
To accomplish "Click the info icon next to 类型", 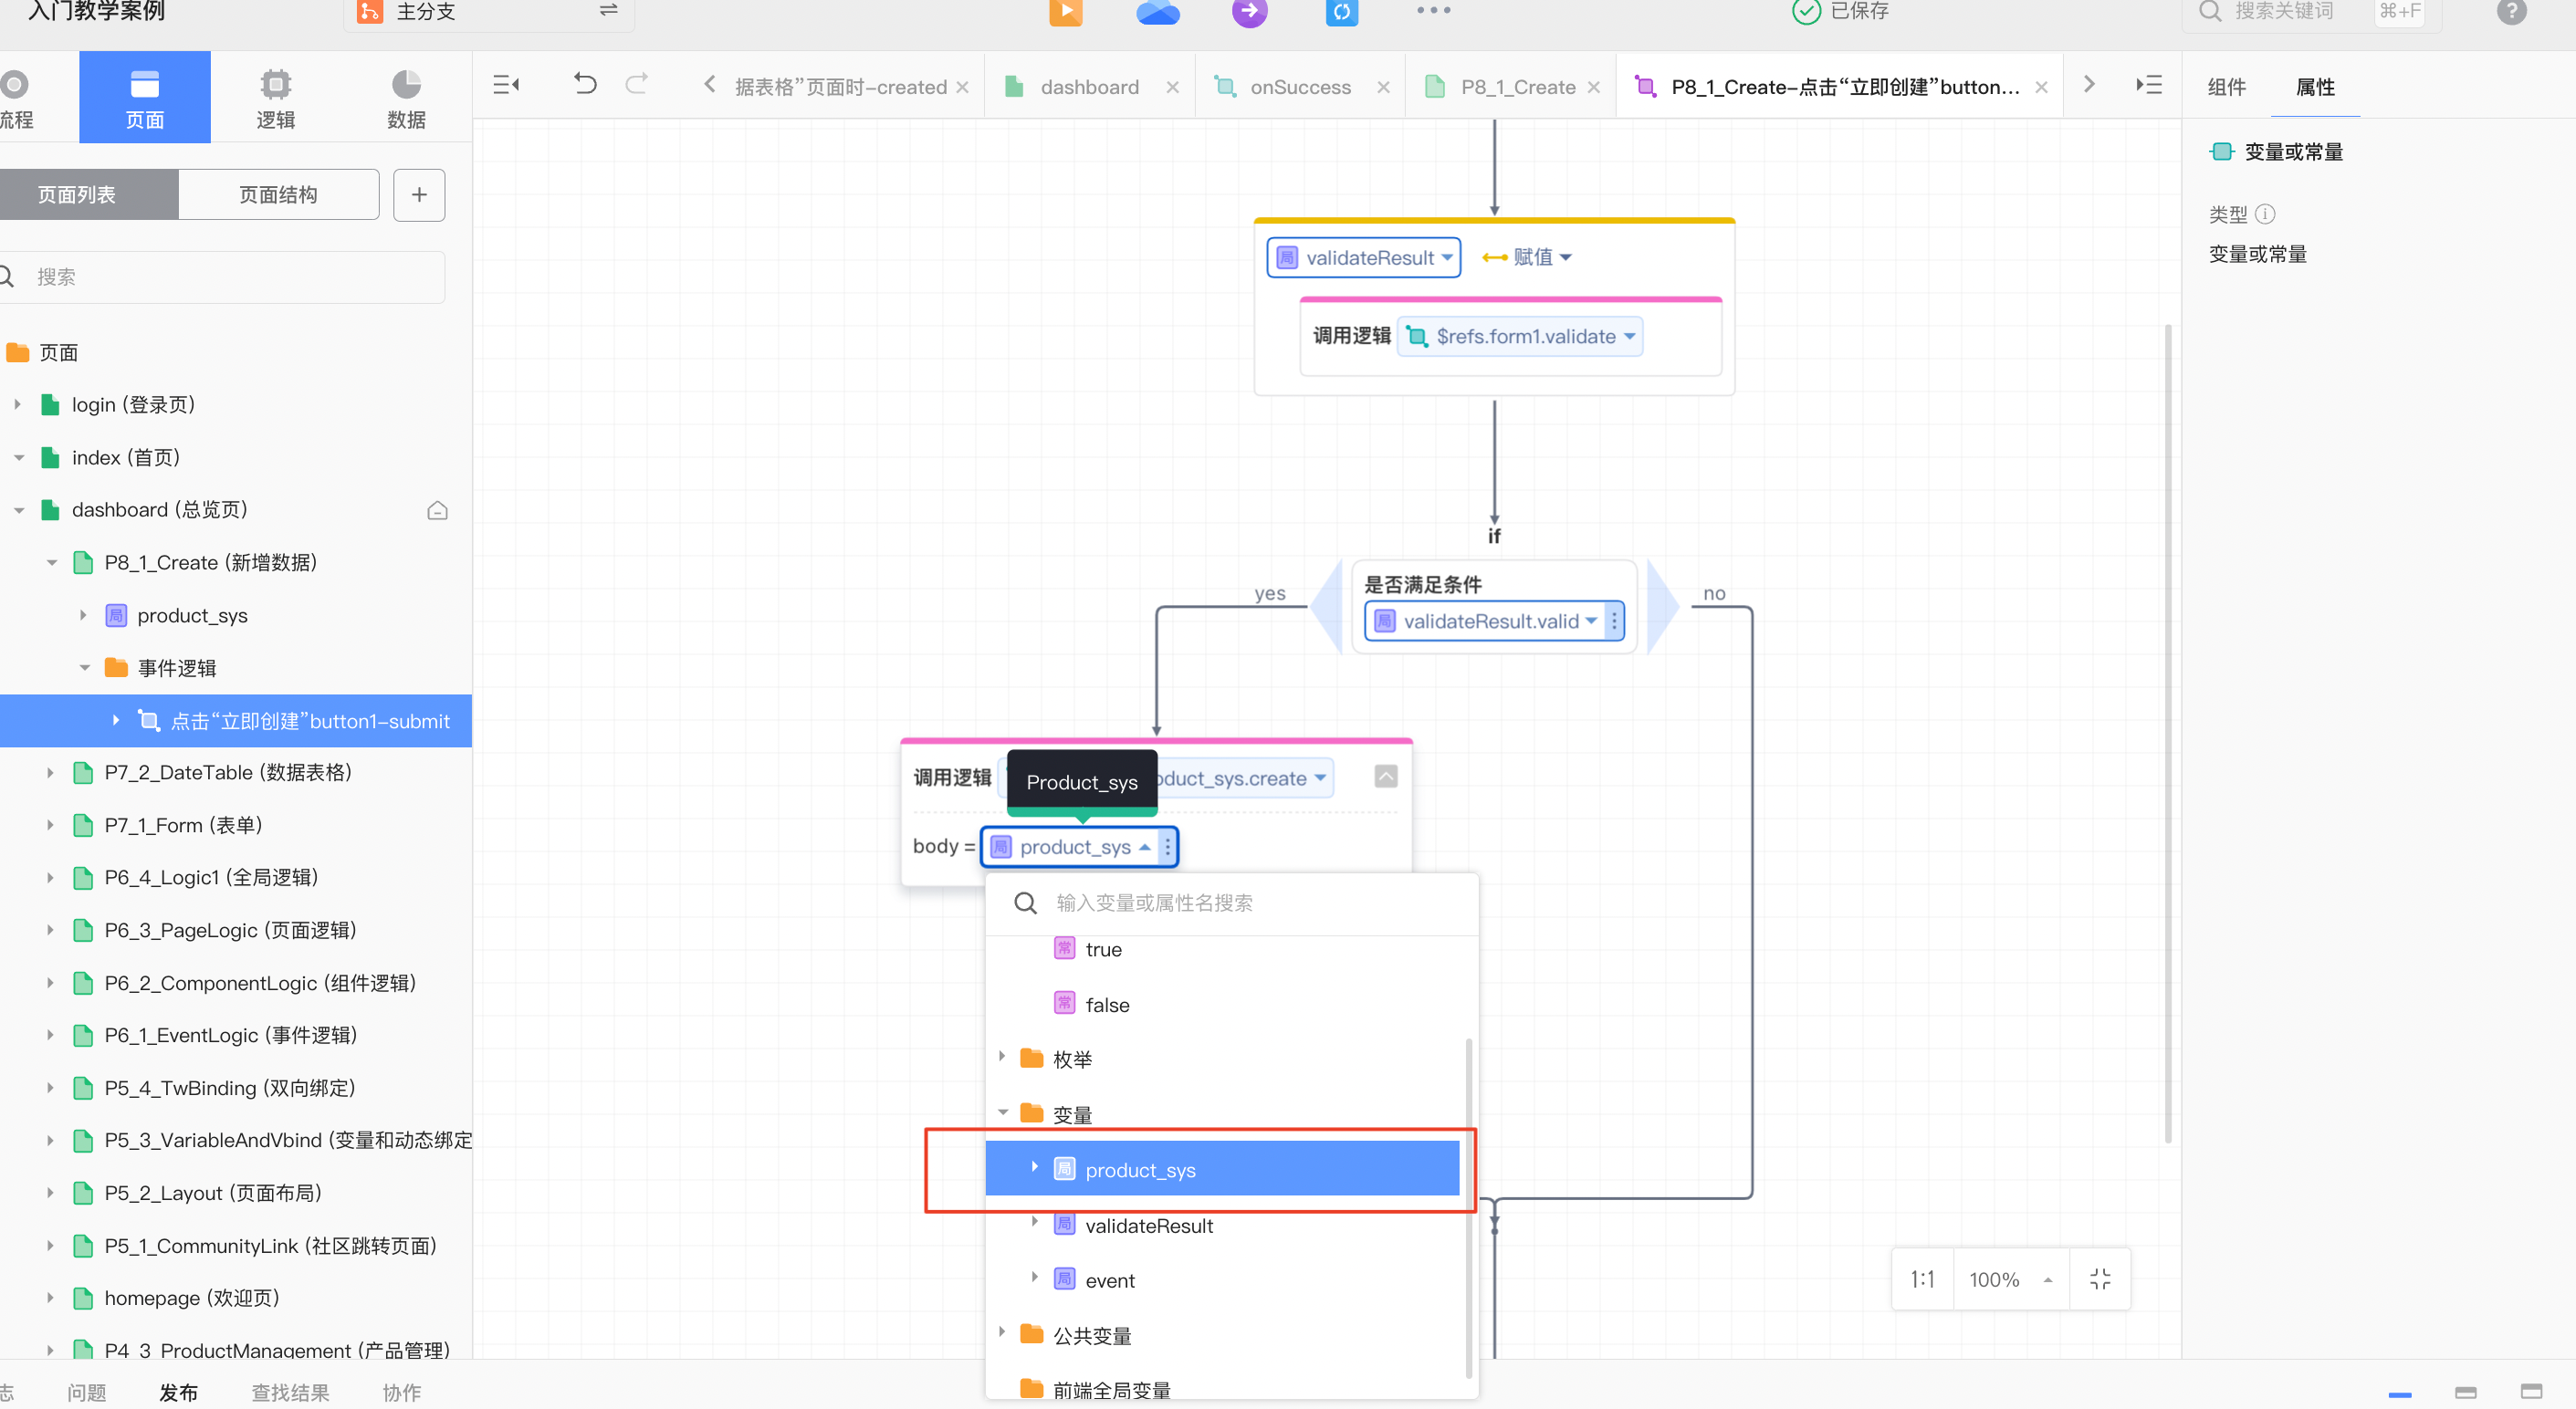I will [x=2265, y=214].
